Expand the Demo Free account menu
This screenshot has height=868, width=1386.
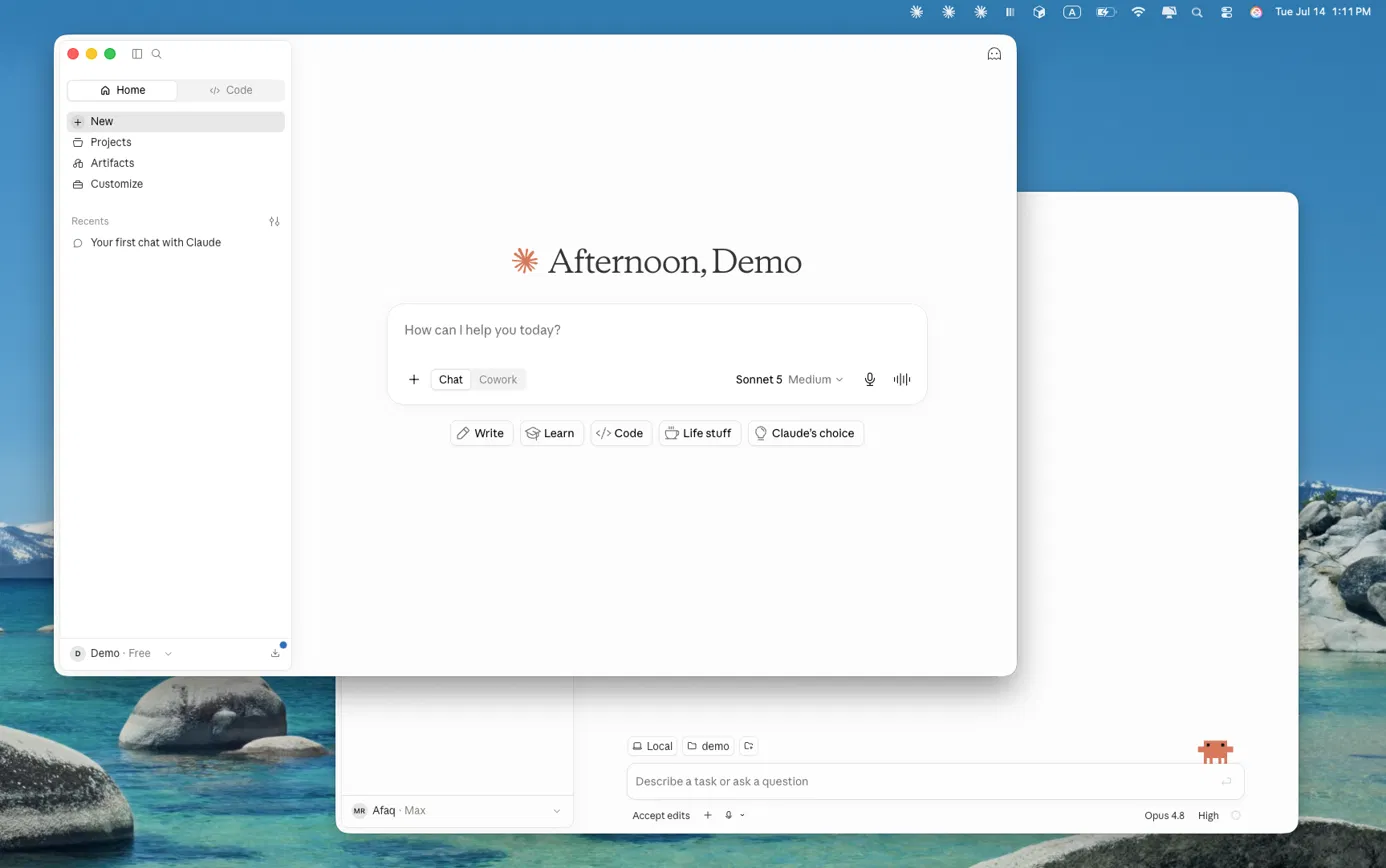coord(121,653)
